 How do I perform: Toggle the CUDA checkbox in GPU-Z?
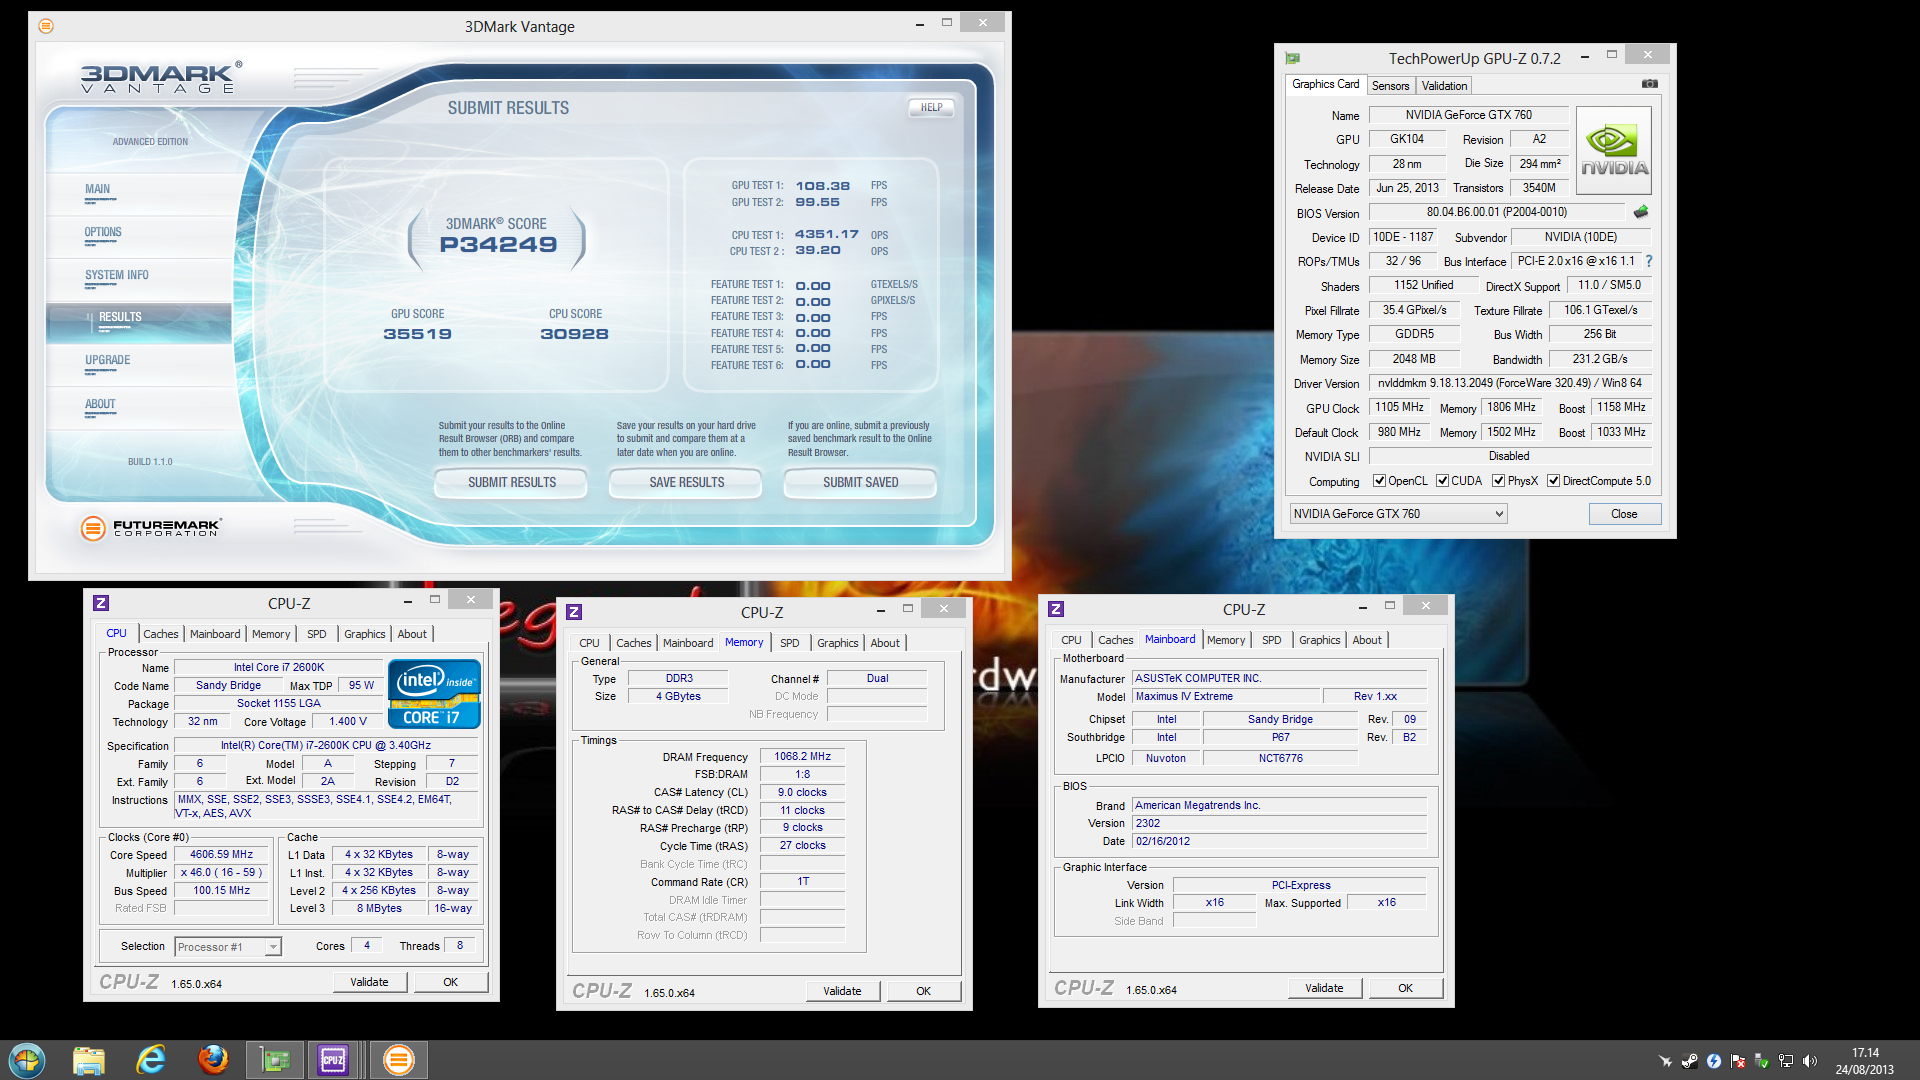pos(1443,481)
